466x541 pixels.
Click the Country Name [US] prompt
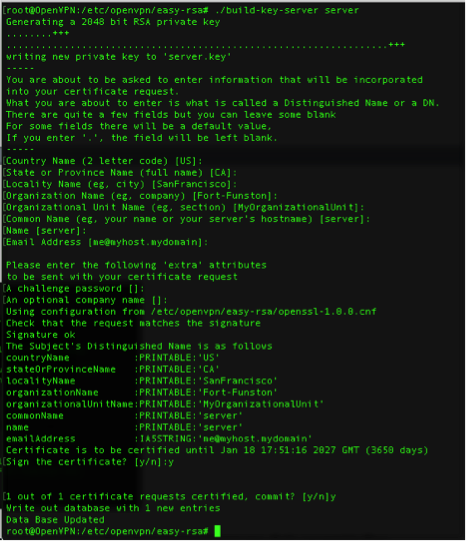(104, 161)
